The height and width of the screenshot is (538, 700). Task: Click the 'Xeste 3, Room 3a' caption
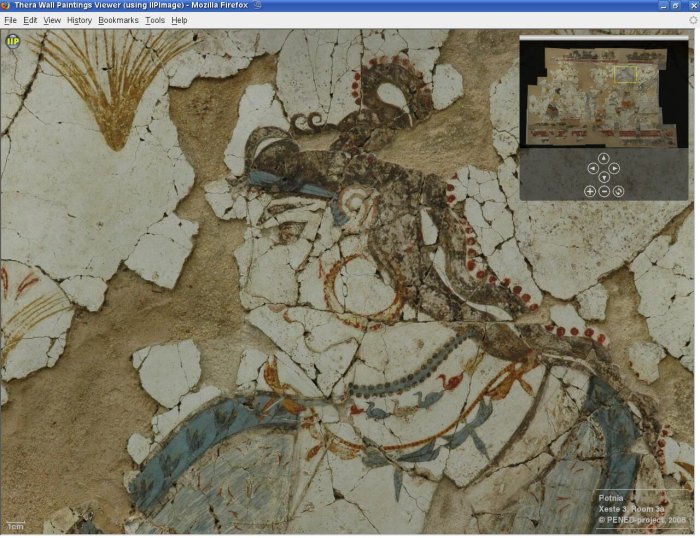(631, 509)
